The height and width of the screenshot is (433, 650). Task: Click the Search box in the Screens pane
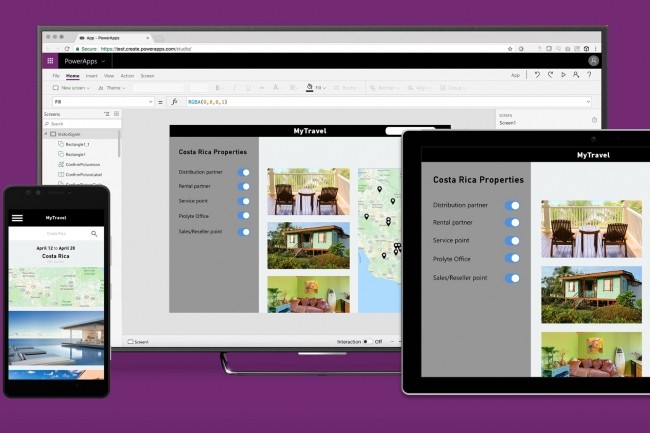pyautogui.click(x=82, y=124)
